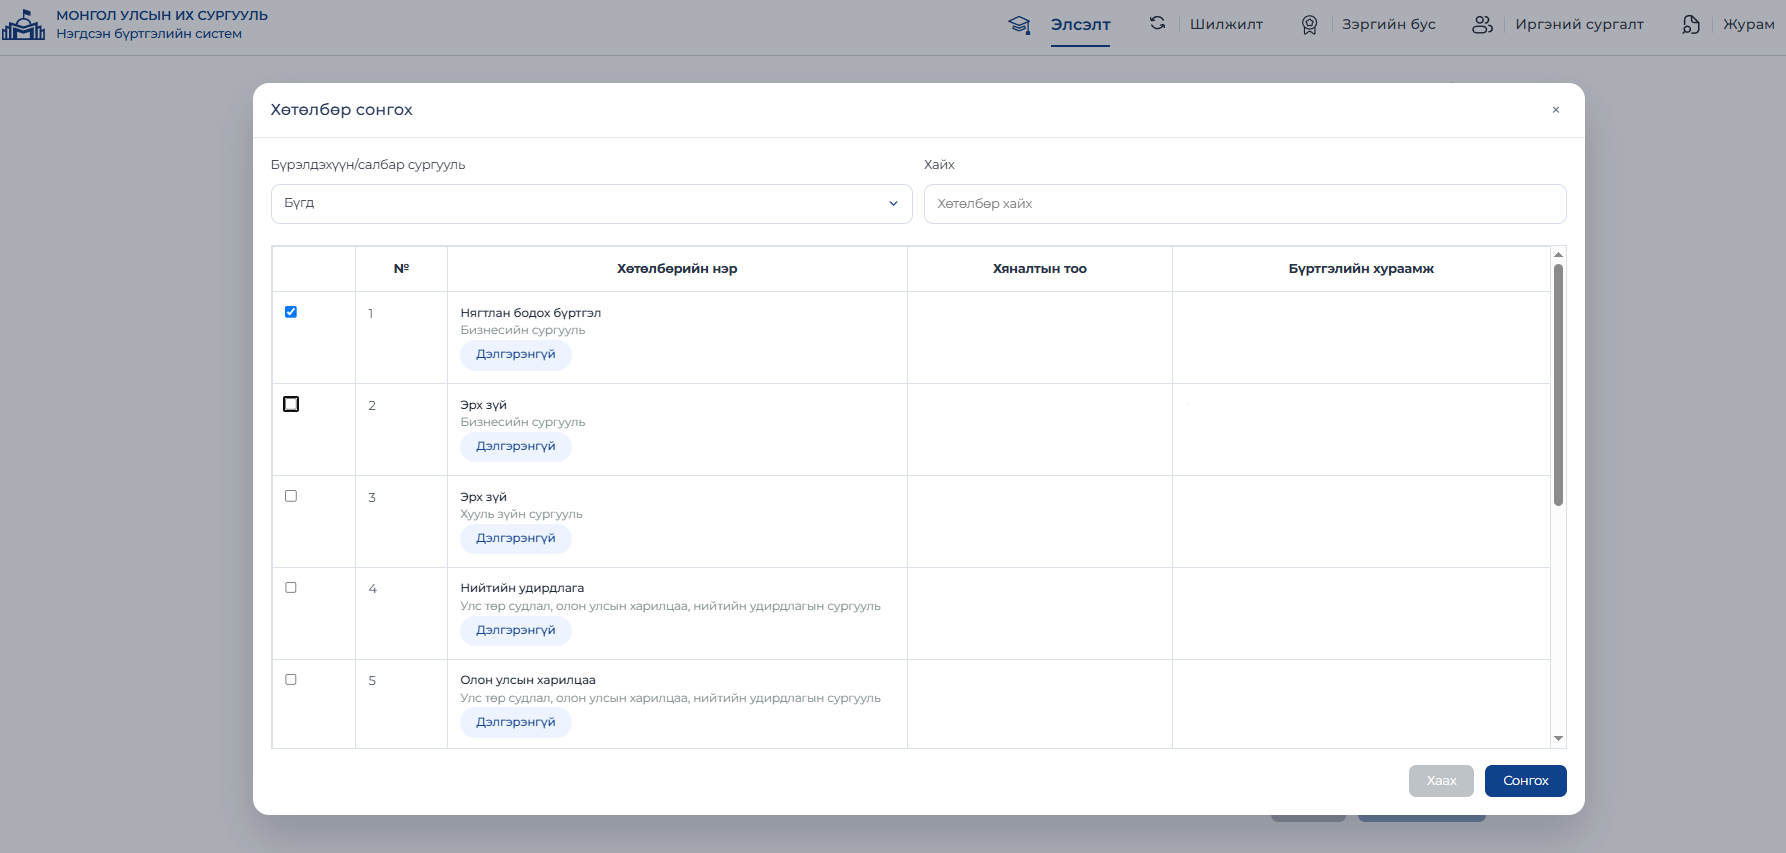
Task: Click the Олон улсын харилцаа program name
Action: click(x=528, y=680)
